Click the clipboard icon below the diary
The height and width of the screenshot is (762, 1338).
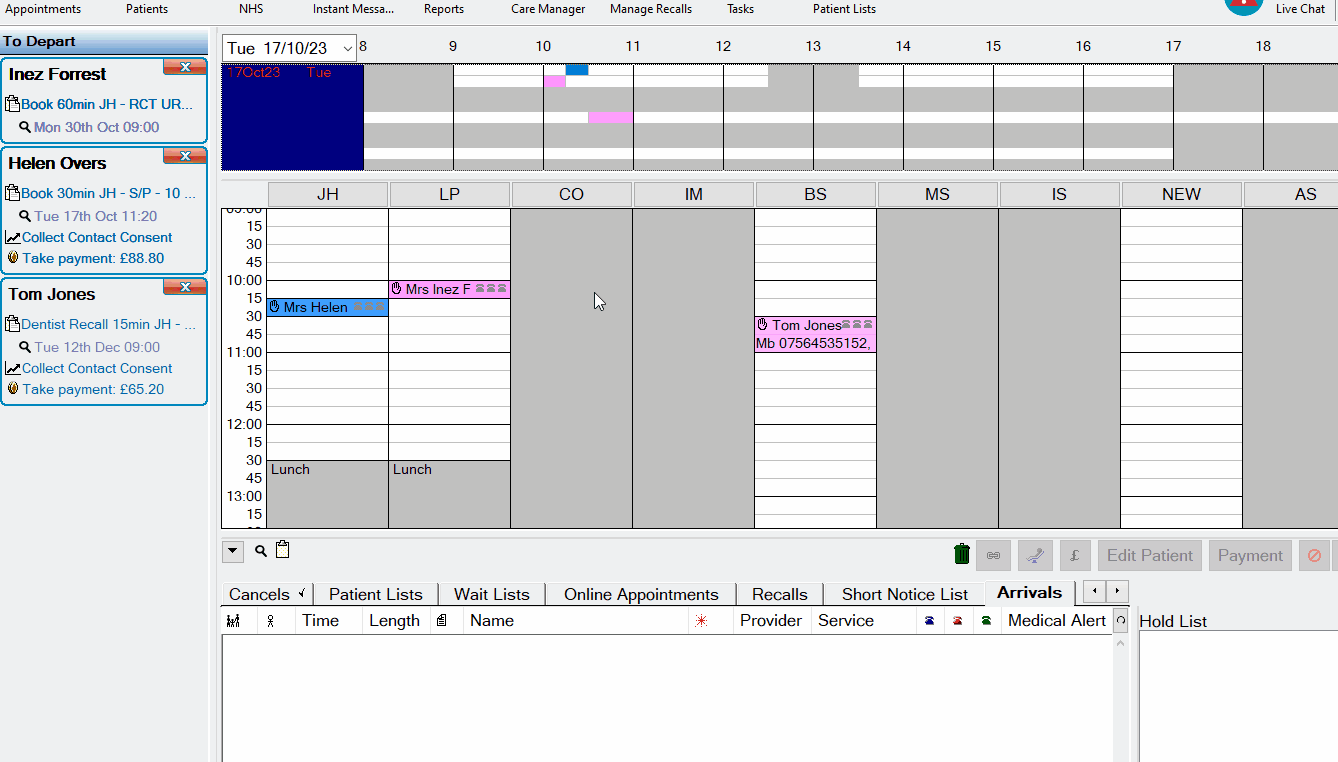(282, 549)
